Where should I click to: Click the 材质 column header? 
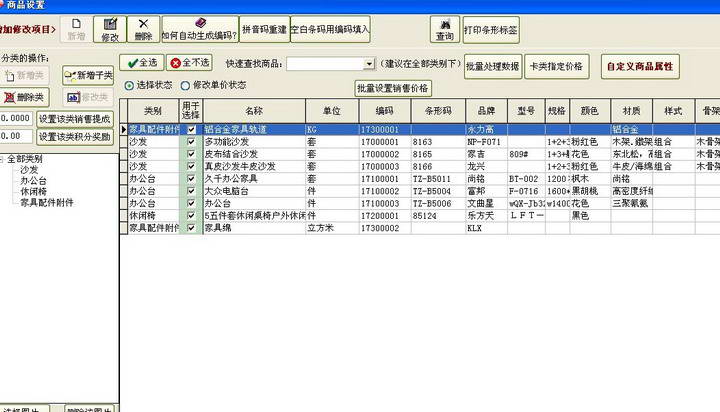point(631,111)
